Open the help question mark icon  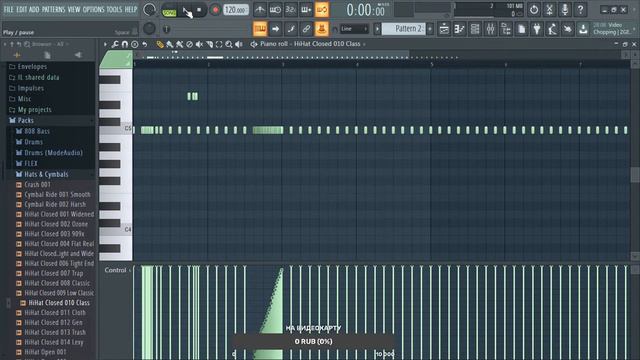point(580,9)
